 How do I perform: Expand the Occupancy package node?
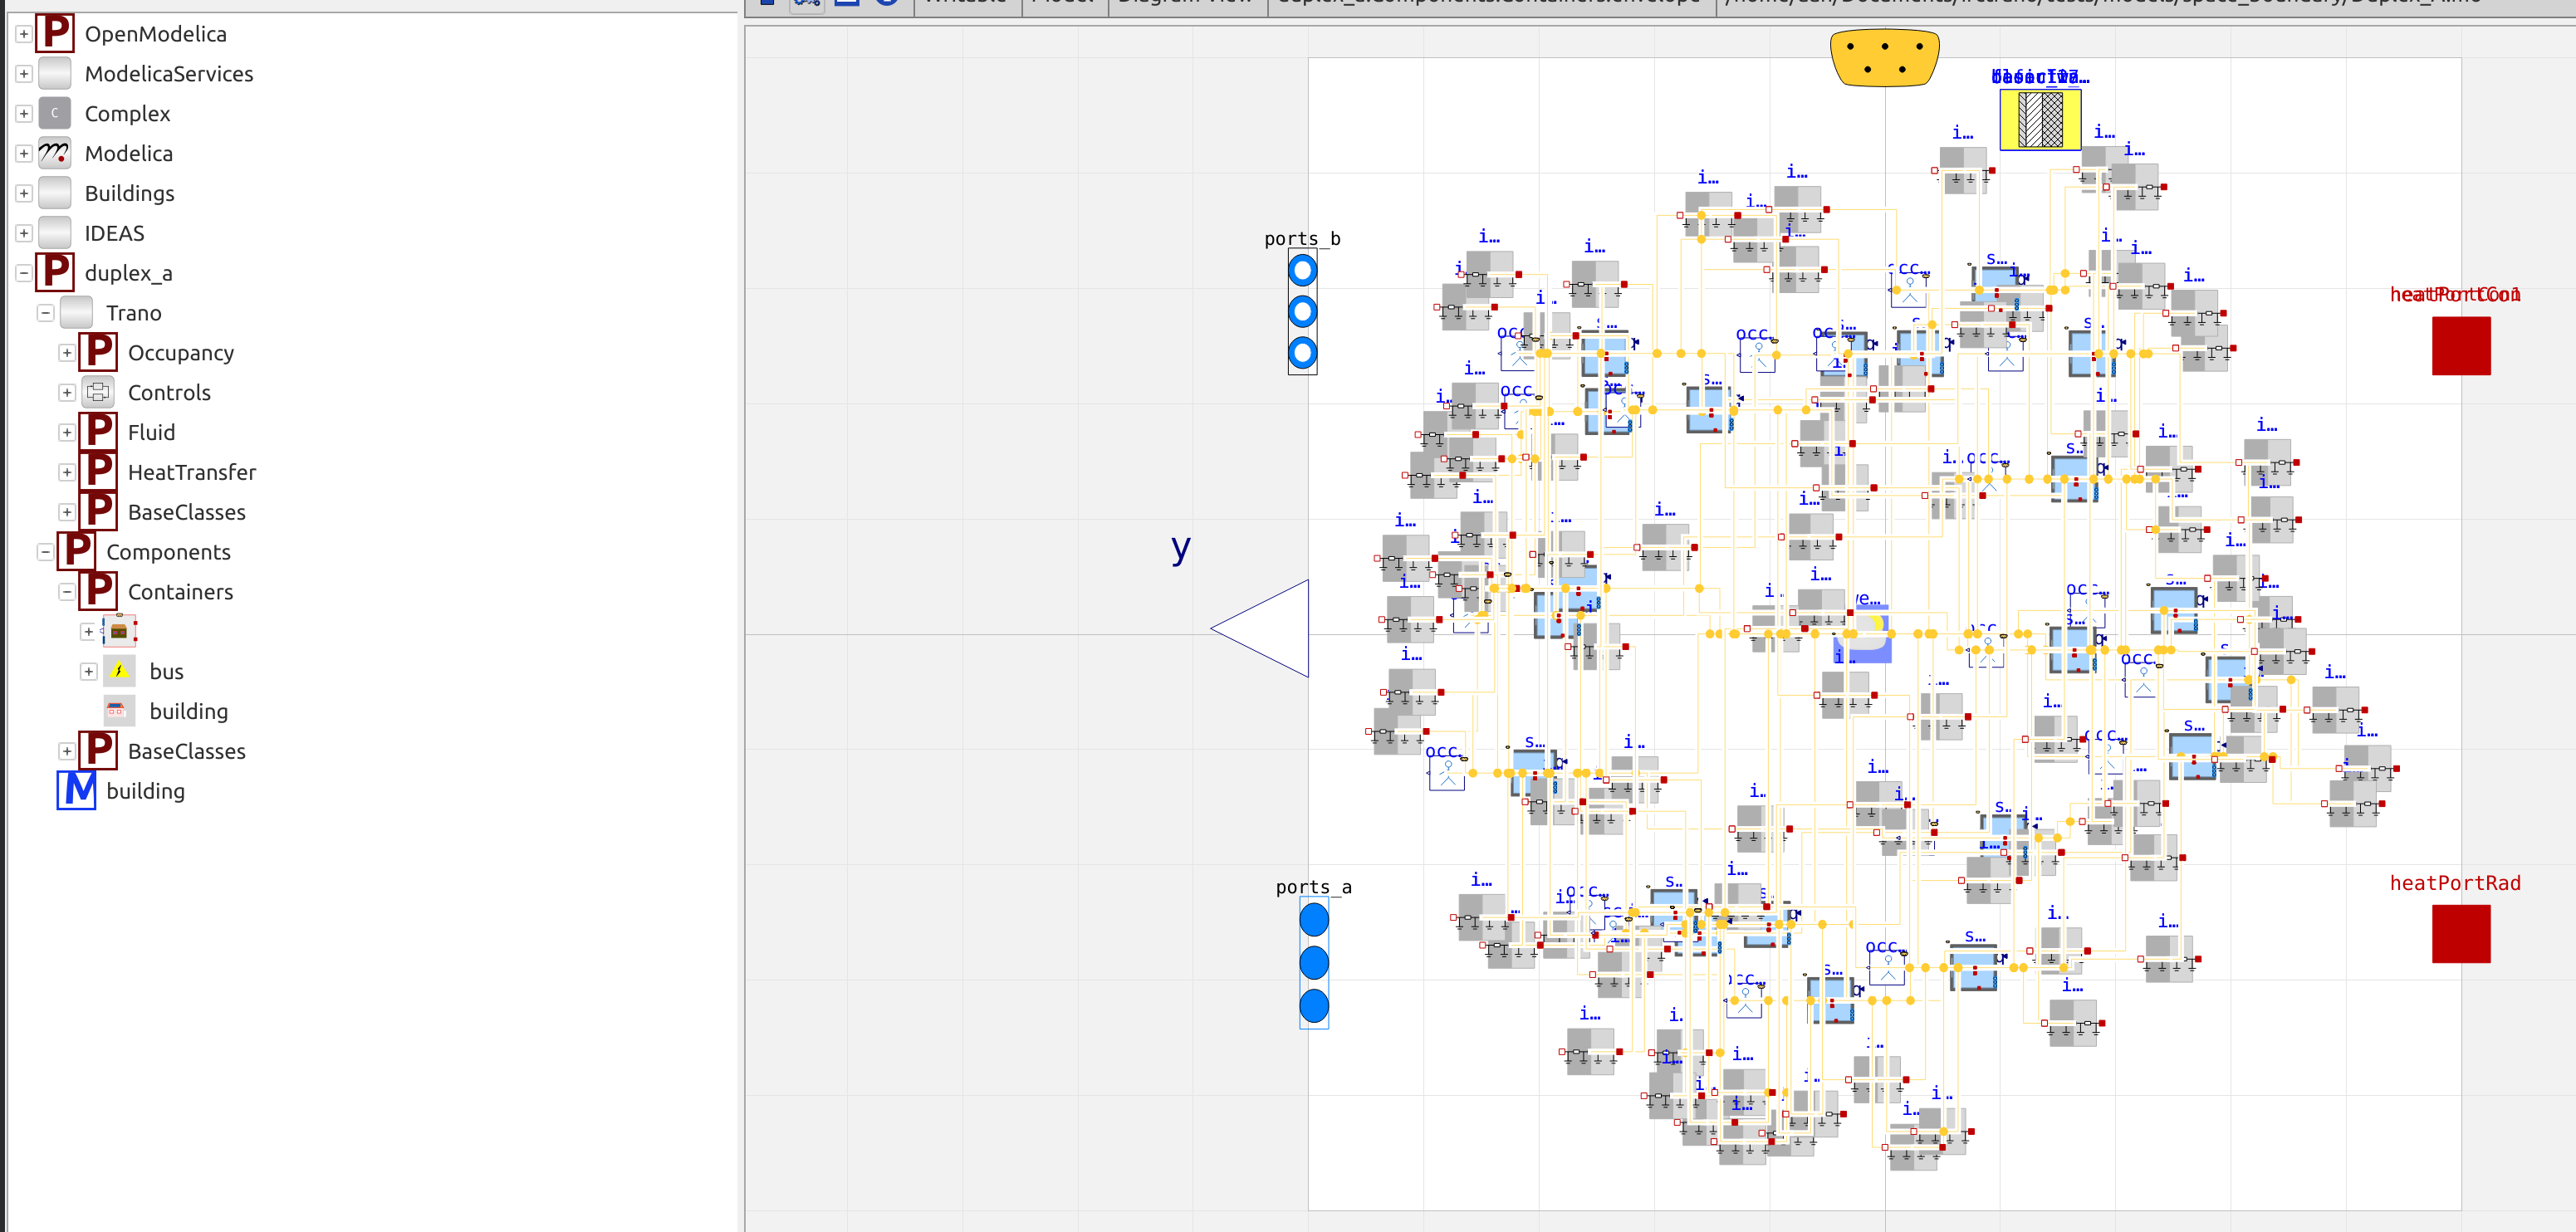(x=67, y=353)
